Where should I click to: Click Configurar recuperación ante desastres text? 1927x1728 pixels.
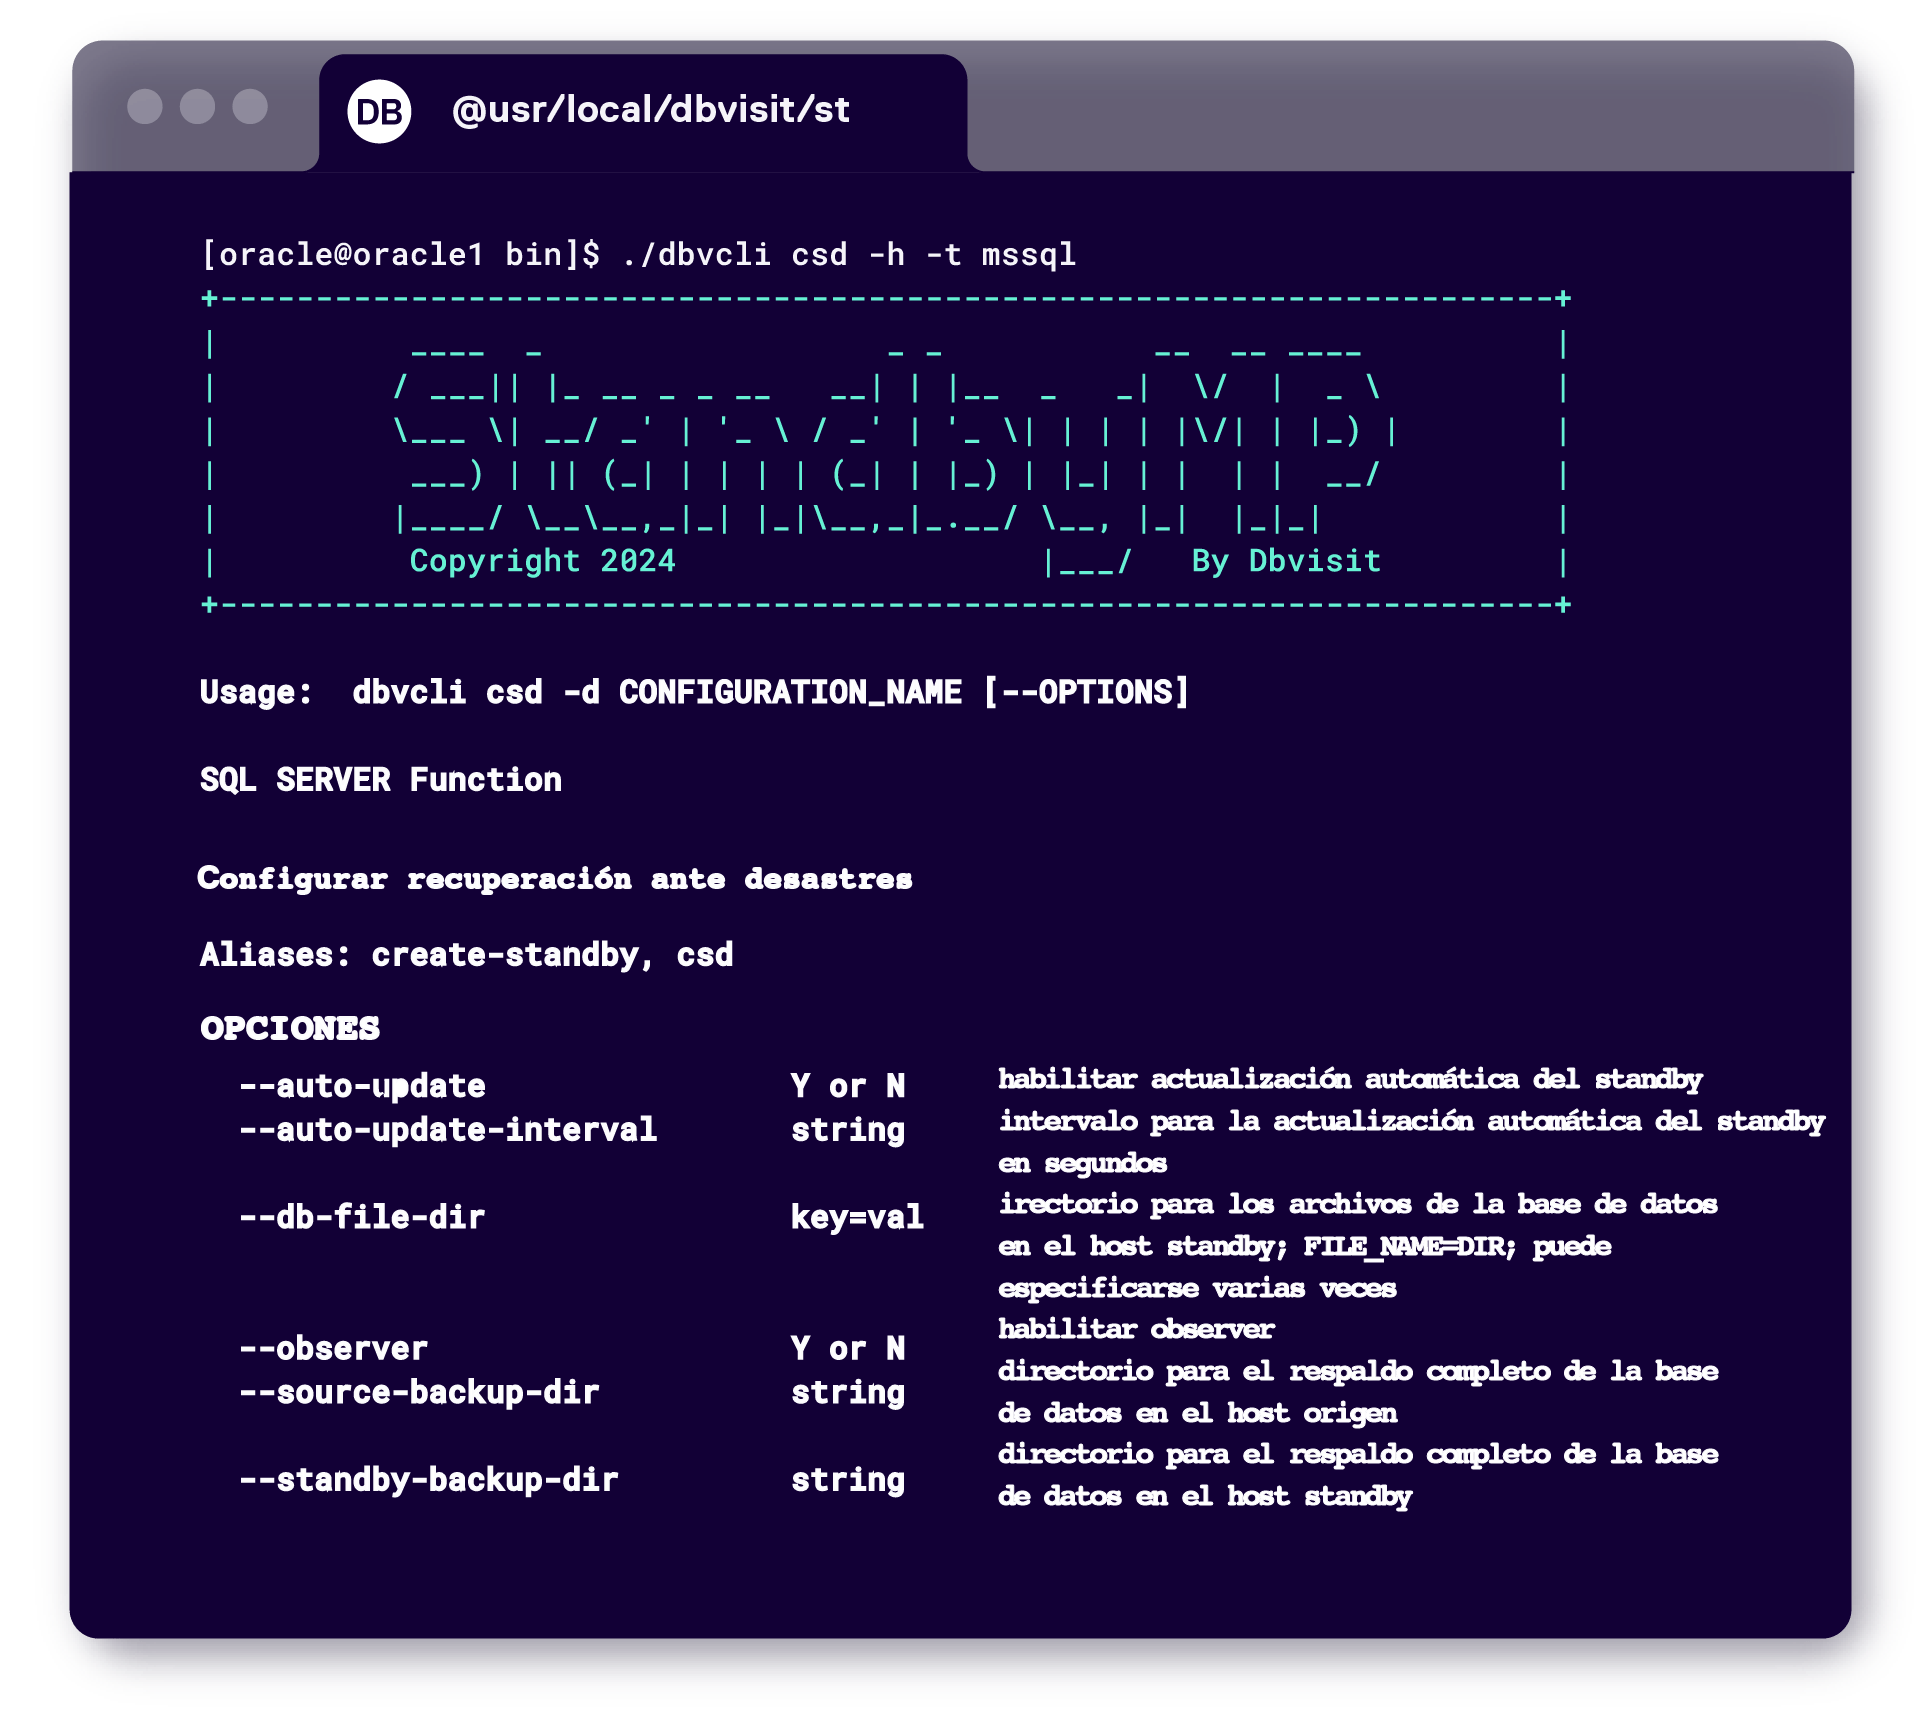[x=554, y=879]
